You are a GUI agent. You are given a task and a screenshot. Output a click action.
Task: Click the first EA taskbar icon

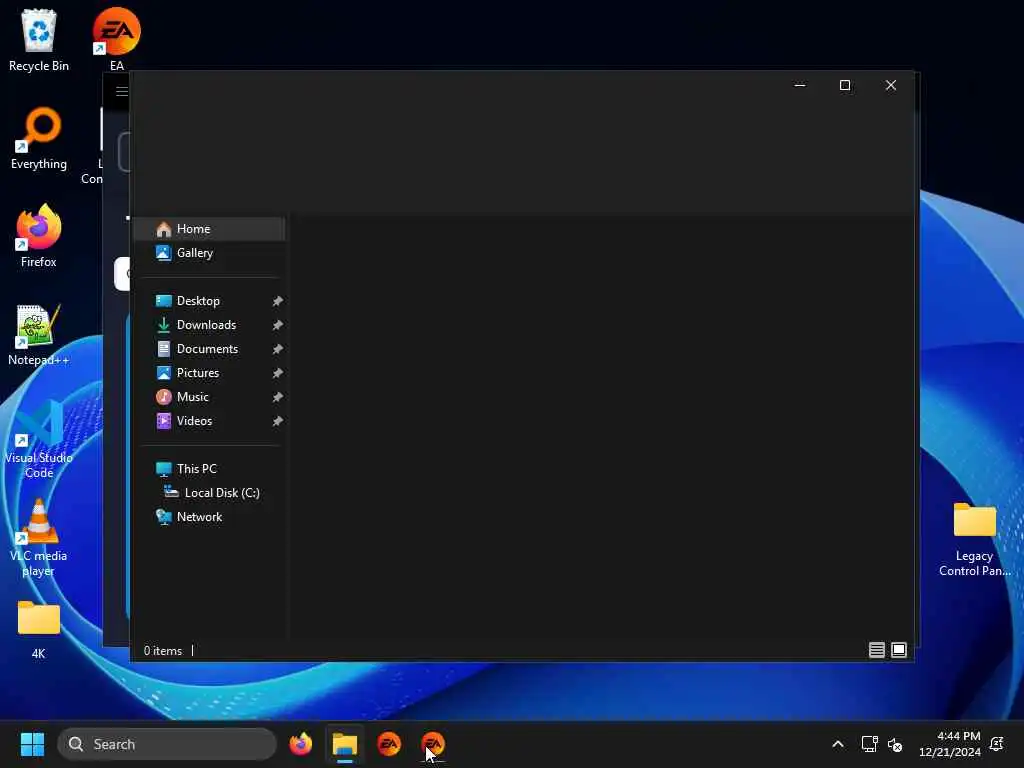pos(389,744)
